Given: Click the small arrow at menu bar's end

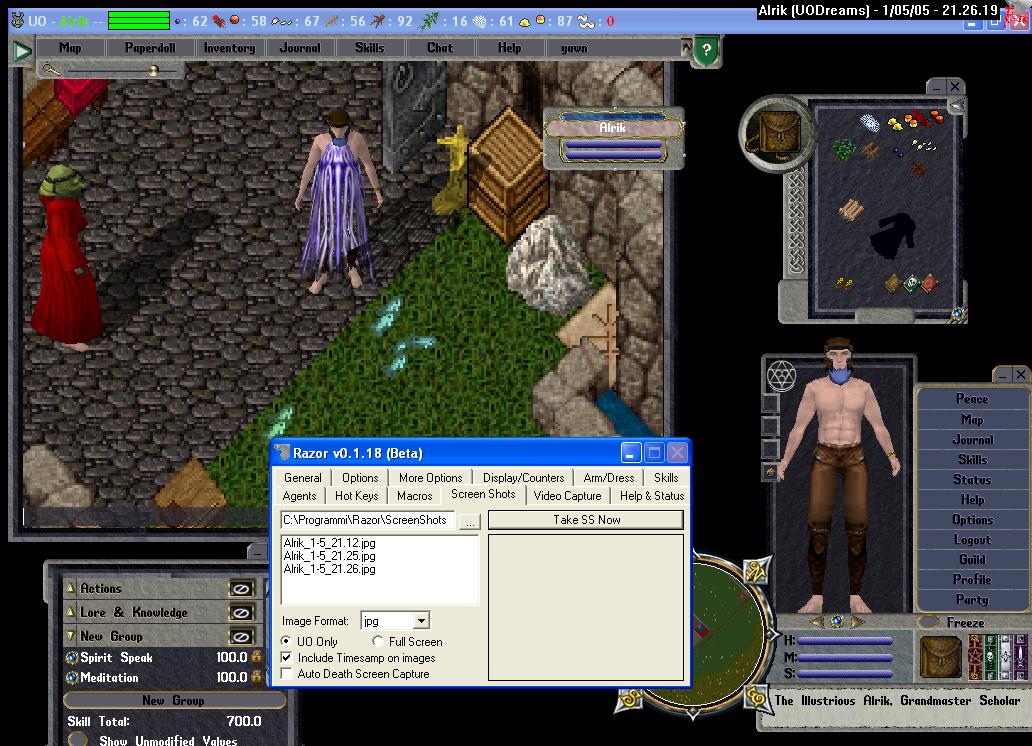Looking at the screenshot, I should (686, 47).
